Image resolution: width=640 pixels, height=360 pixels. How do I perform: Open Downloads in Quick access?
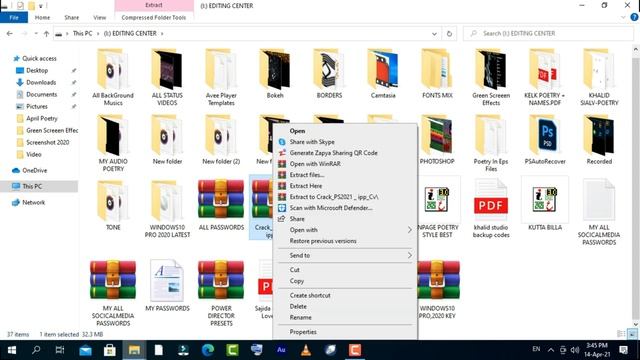(41, 82)
